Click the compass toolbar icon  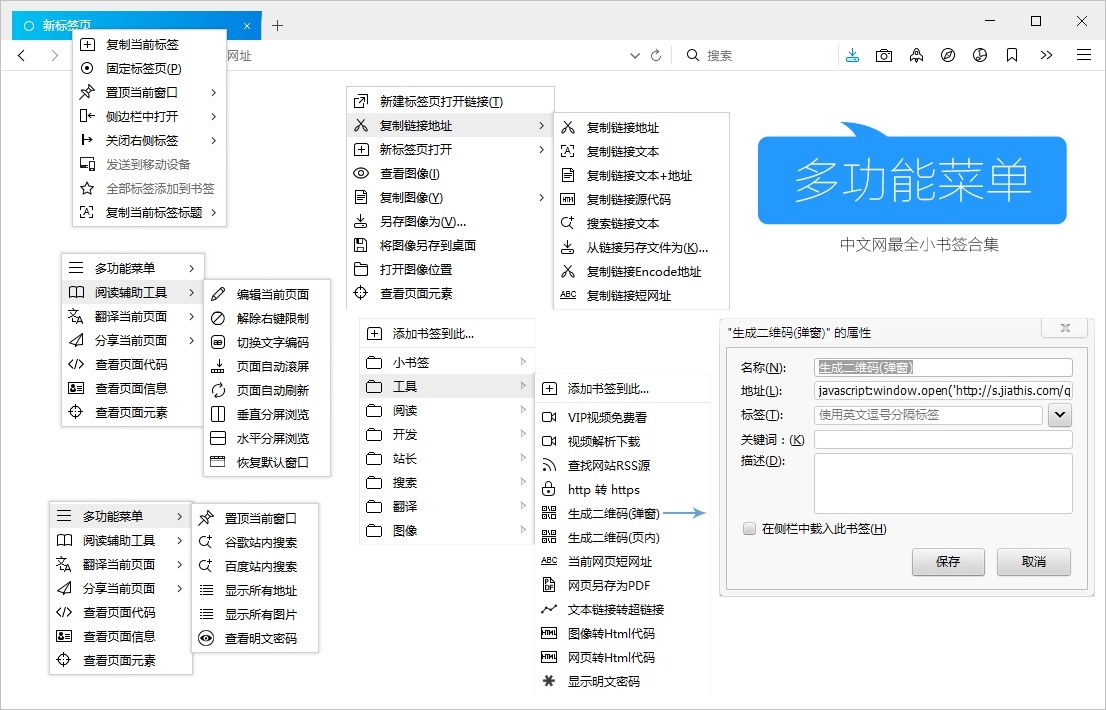pyautogui.click(x=948, y=56)
